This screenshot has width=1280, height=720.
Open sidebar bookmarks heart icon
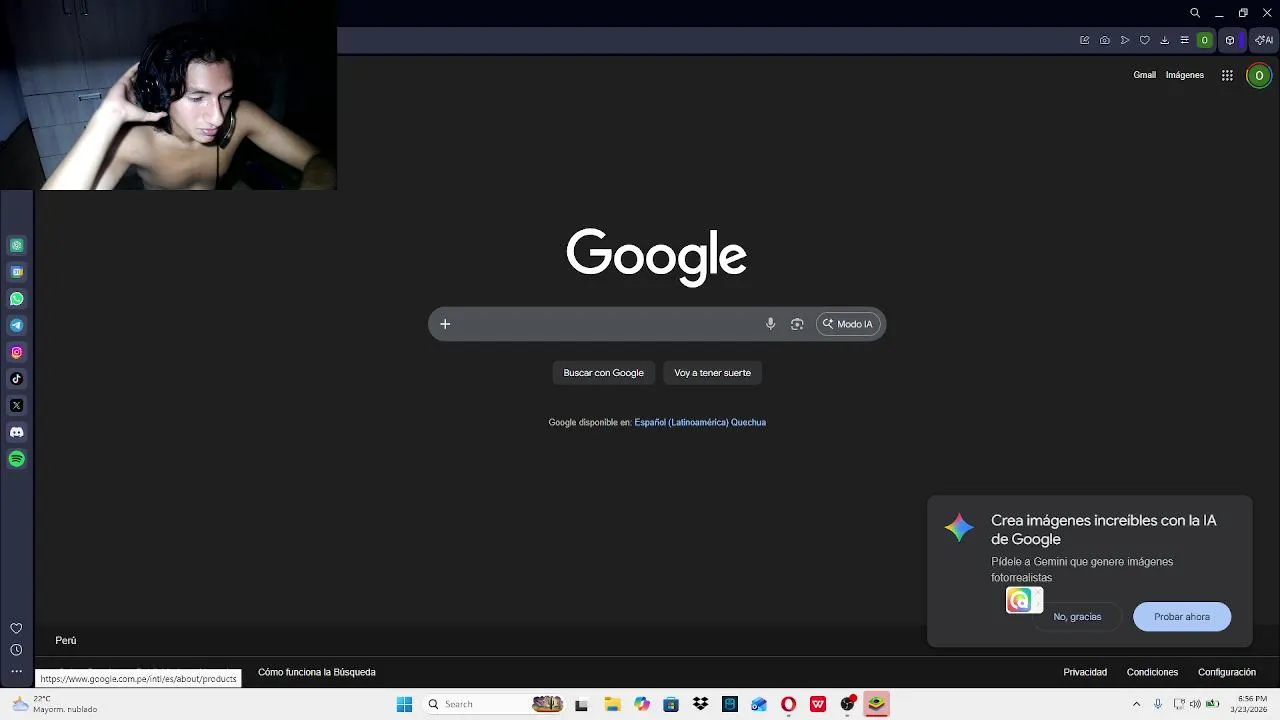[16, 628]
